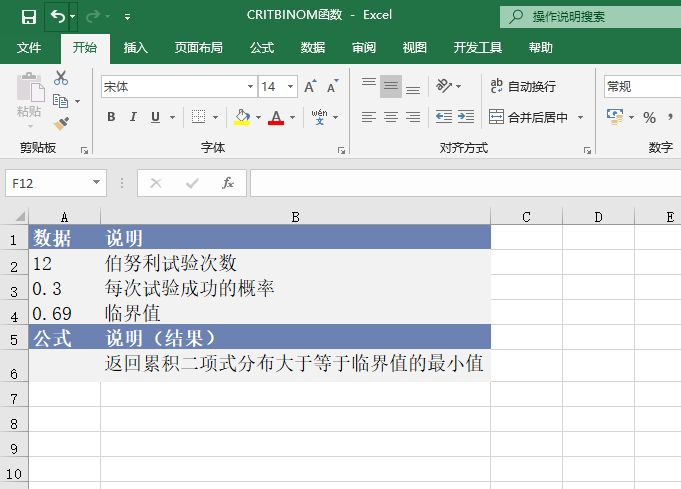Image resolution: width=681 pixels, height=489 pixels.
Task: Open the Name Box dropdown arrow
Action: 97,183
